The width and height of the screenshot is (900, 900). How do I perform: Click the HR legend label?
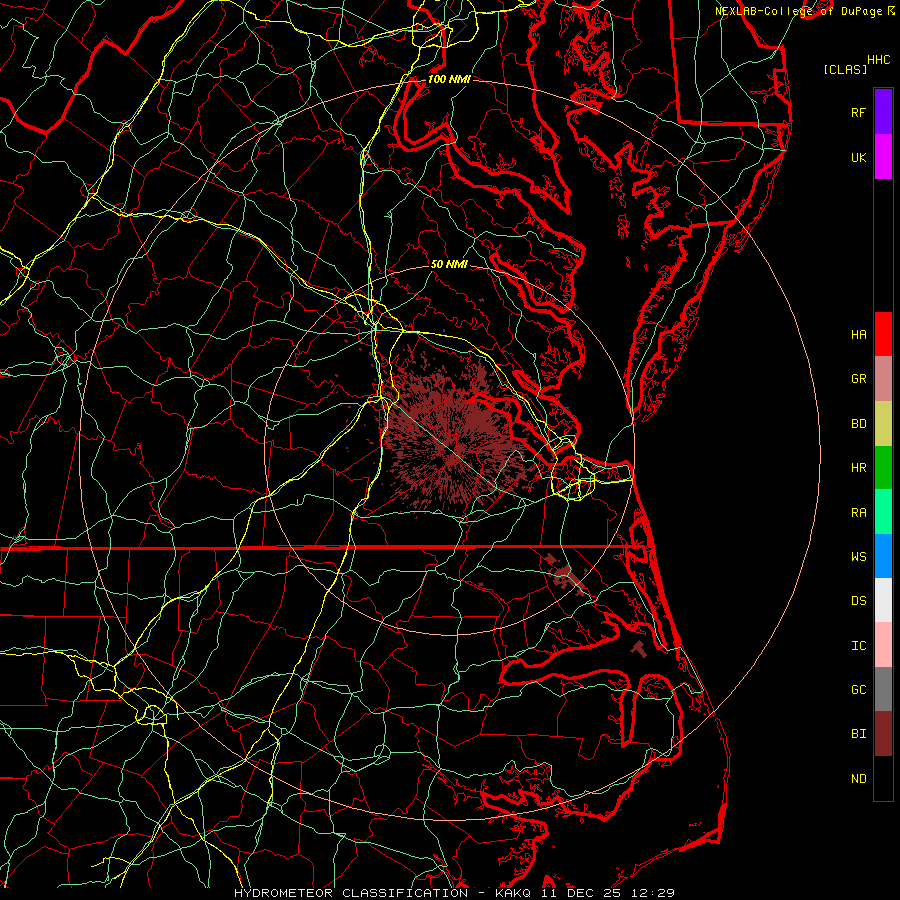click(x=859, y=468)
